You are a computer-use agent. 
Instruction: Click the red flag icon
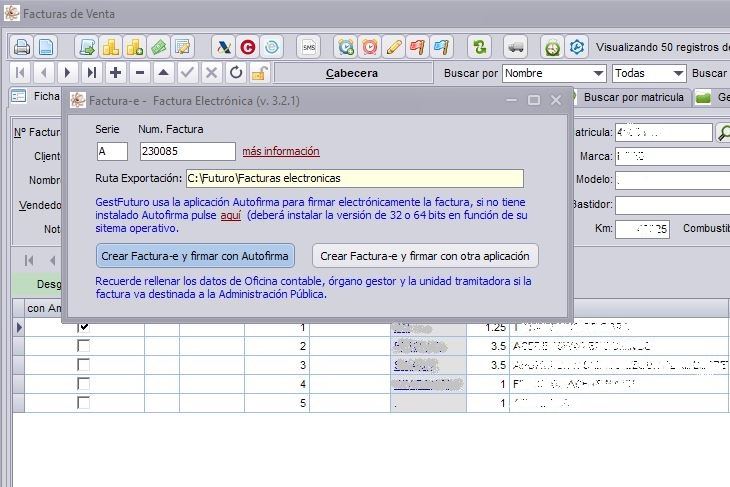[x=417, y=47]
